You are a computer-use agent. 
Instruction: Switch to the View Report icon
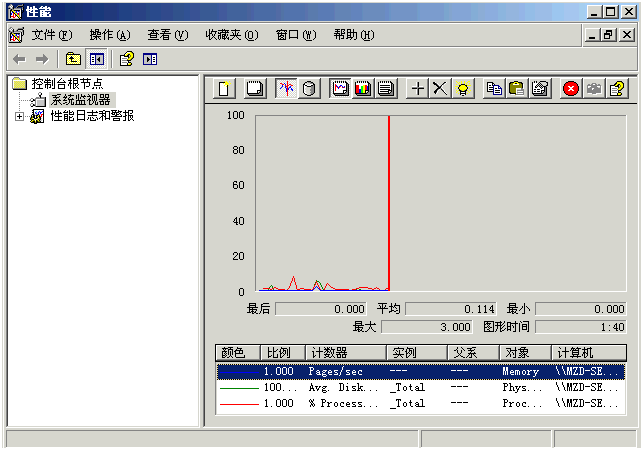coord(385,88)
